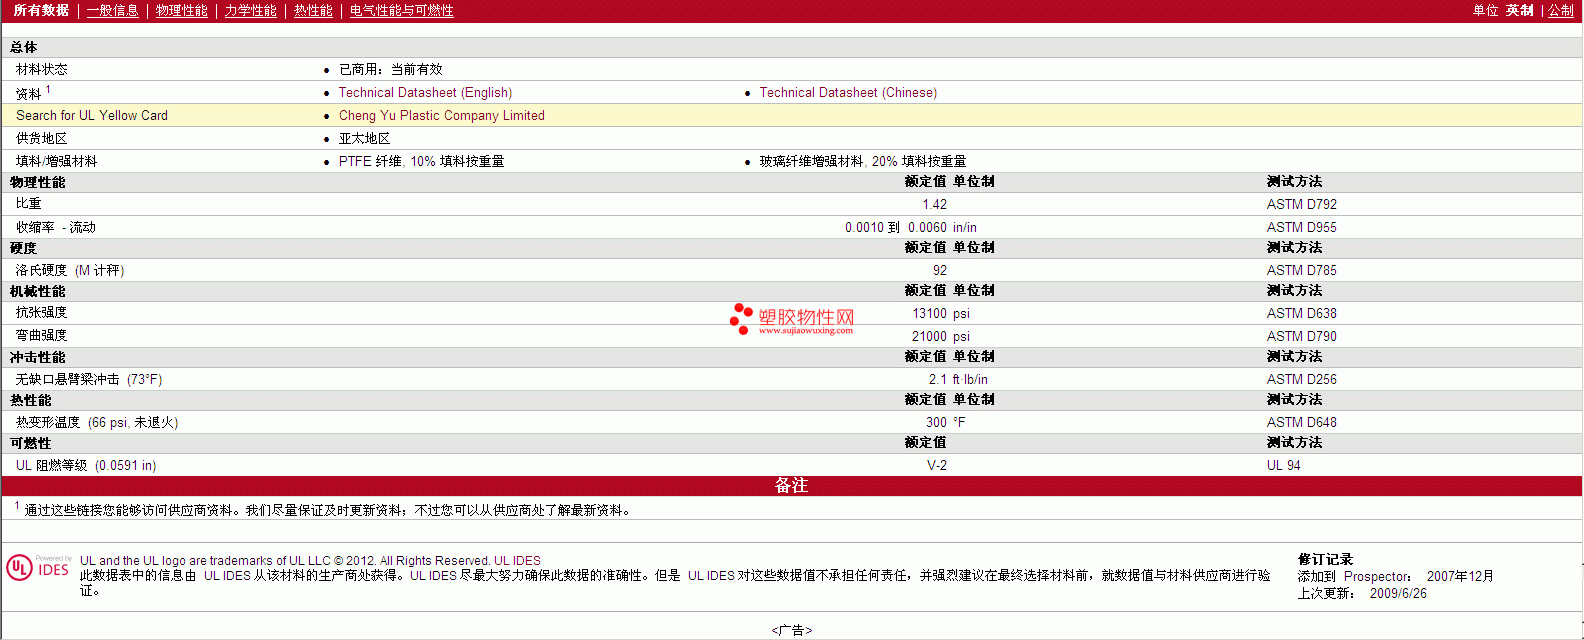This screenshot has width=1584, height=640.
Task: Switch to the 物理性能 tab
Action: pyautogui.click(x=181, y=10)
